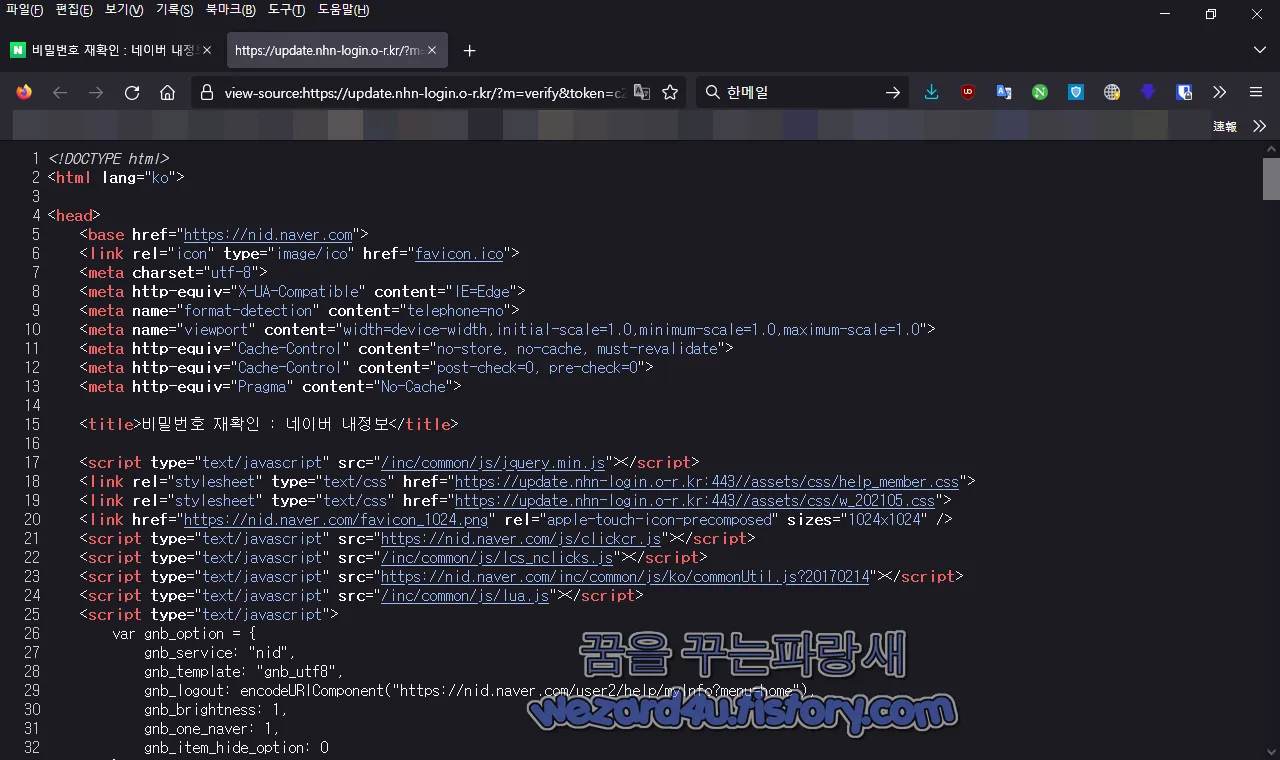Click the meta charset="utf-8" line

point(173,273)
